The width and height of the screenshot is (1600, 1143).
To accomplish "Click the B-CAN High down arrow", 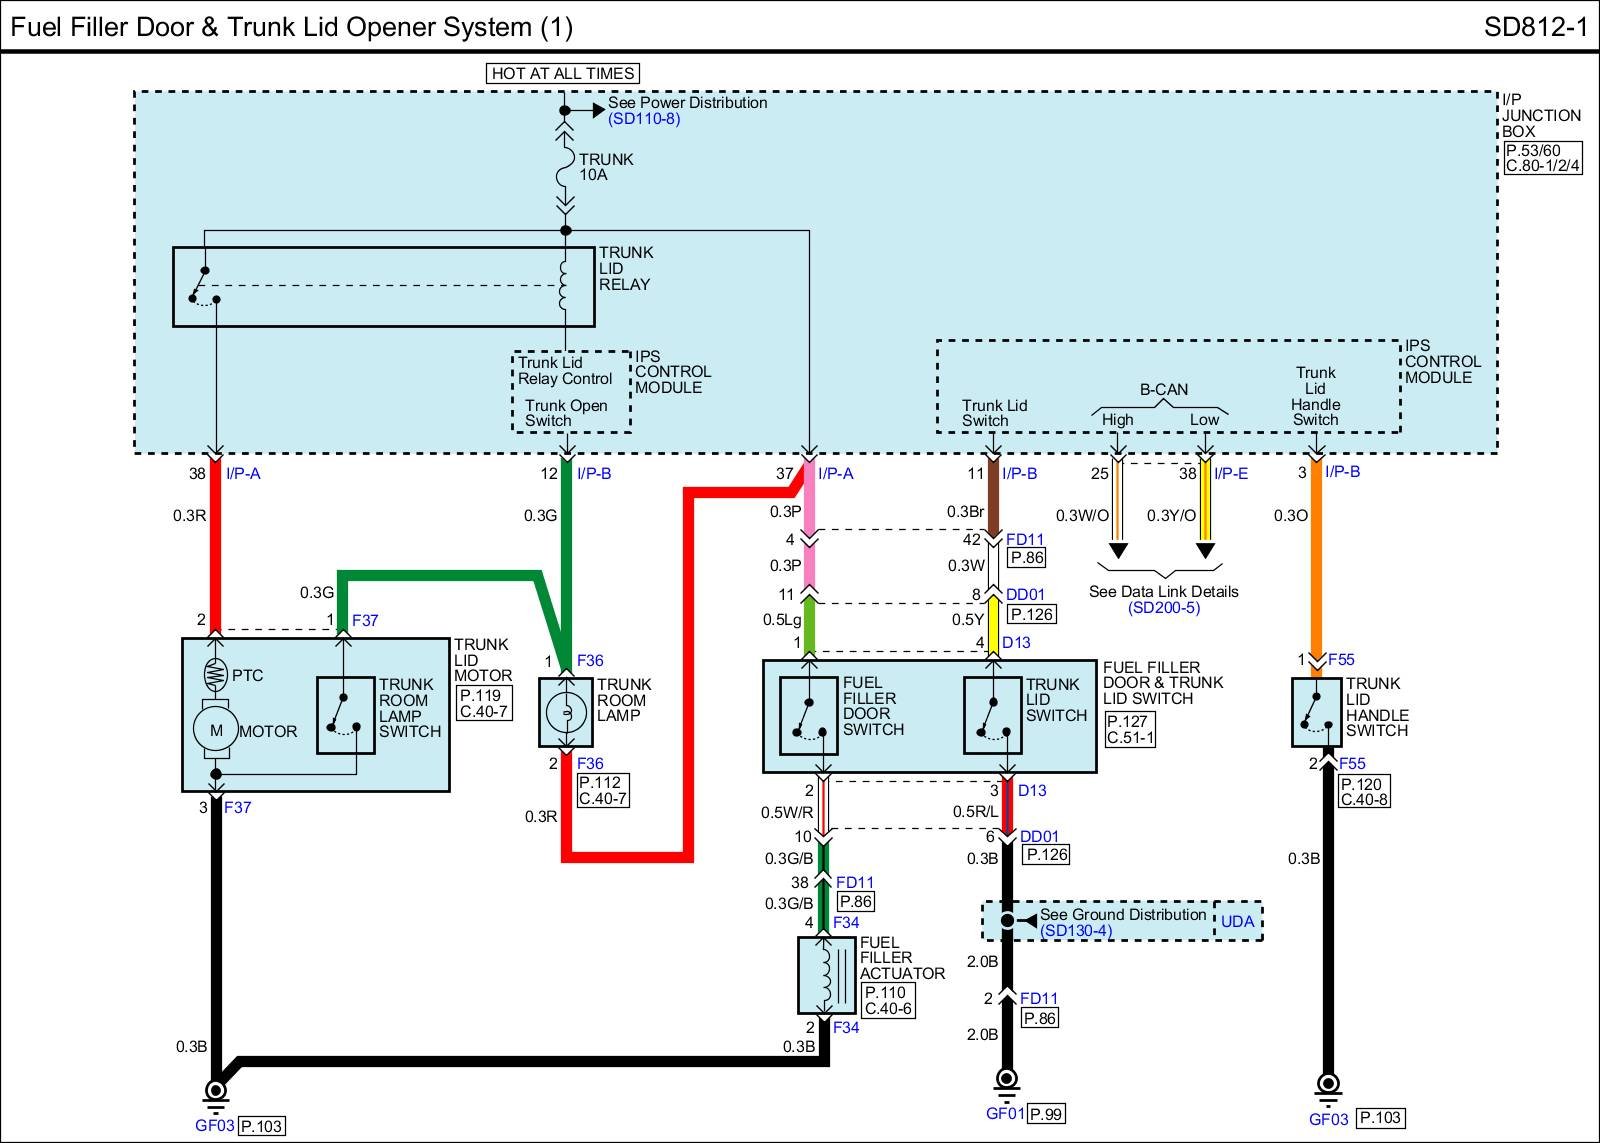I will click(1118, 550).
